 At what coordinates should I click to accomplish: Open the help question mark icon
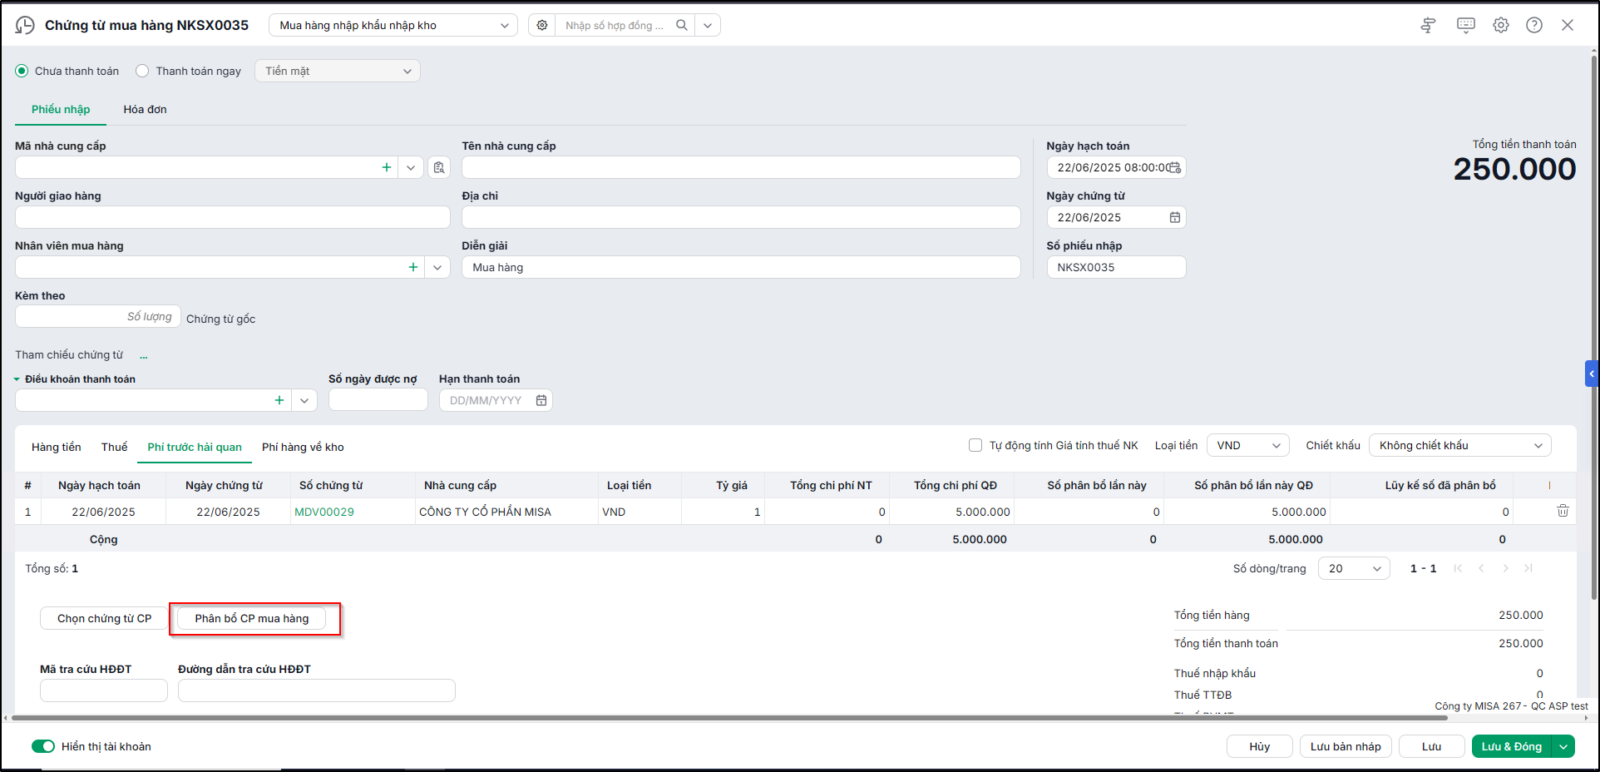1534,25
